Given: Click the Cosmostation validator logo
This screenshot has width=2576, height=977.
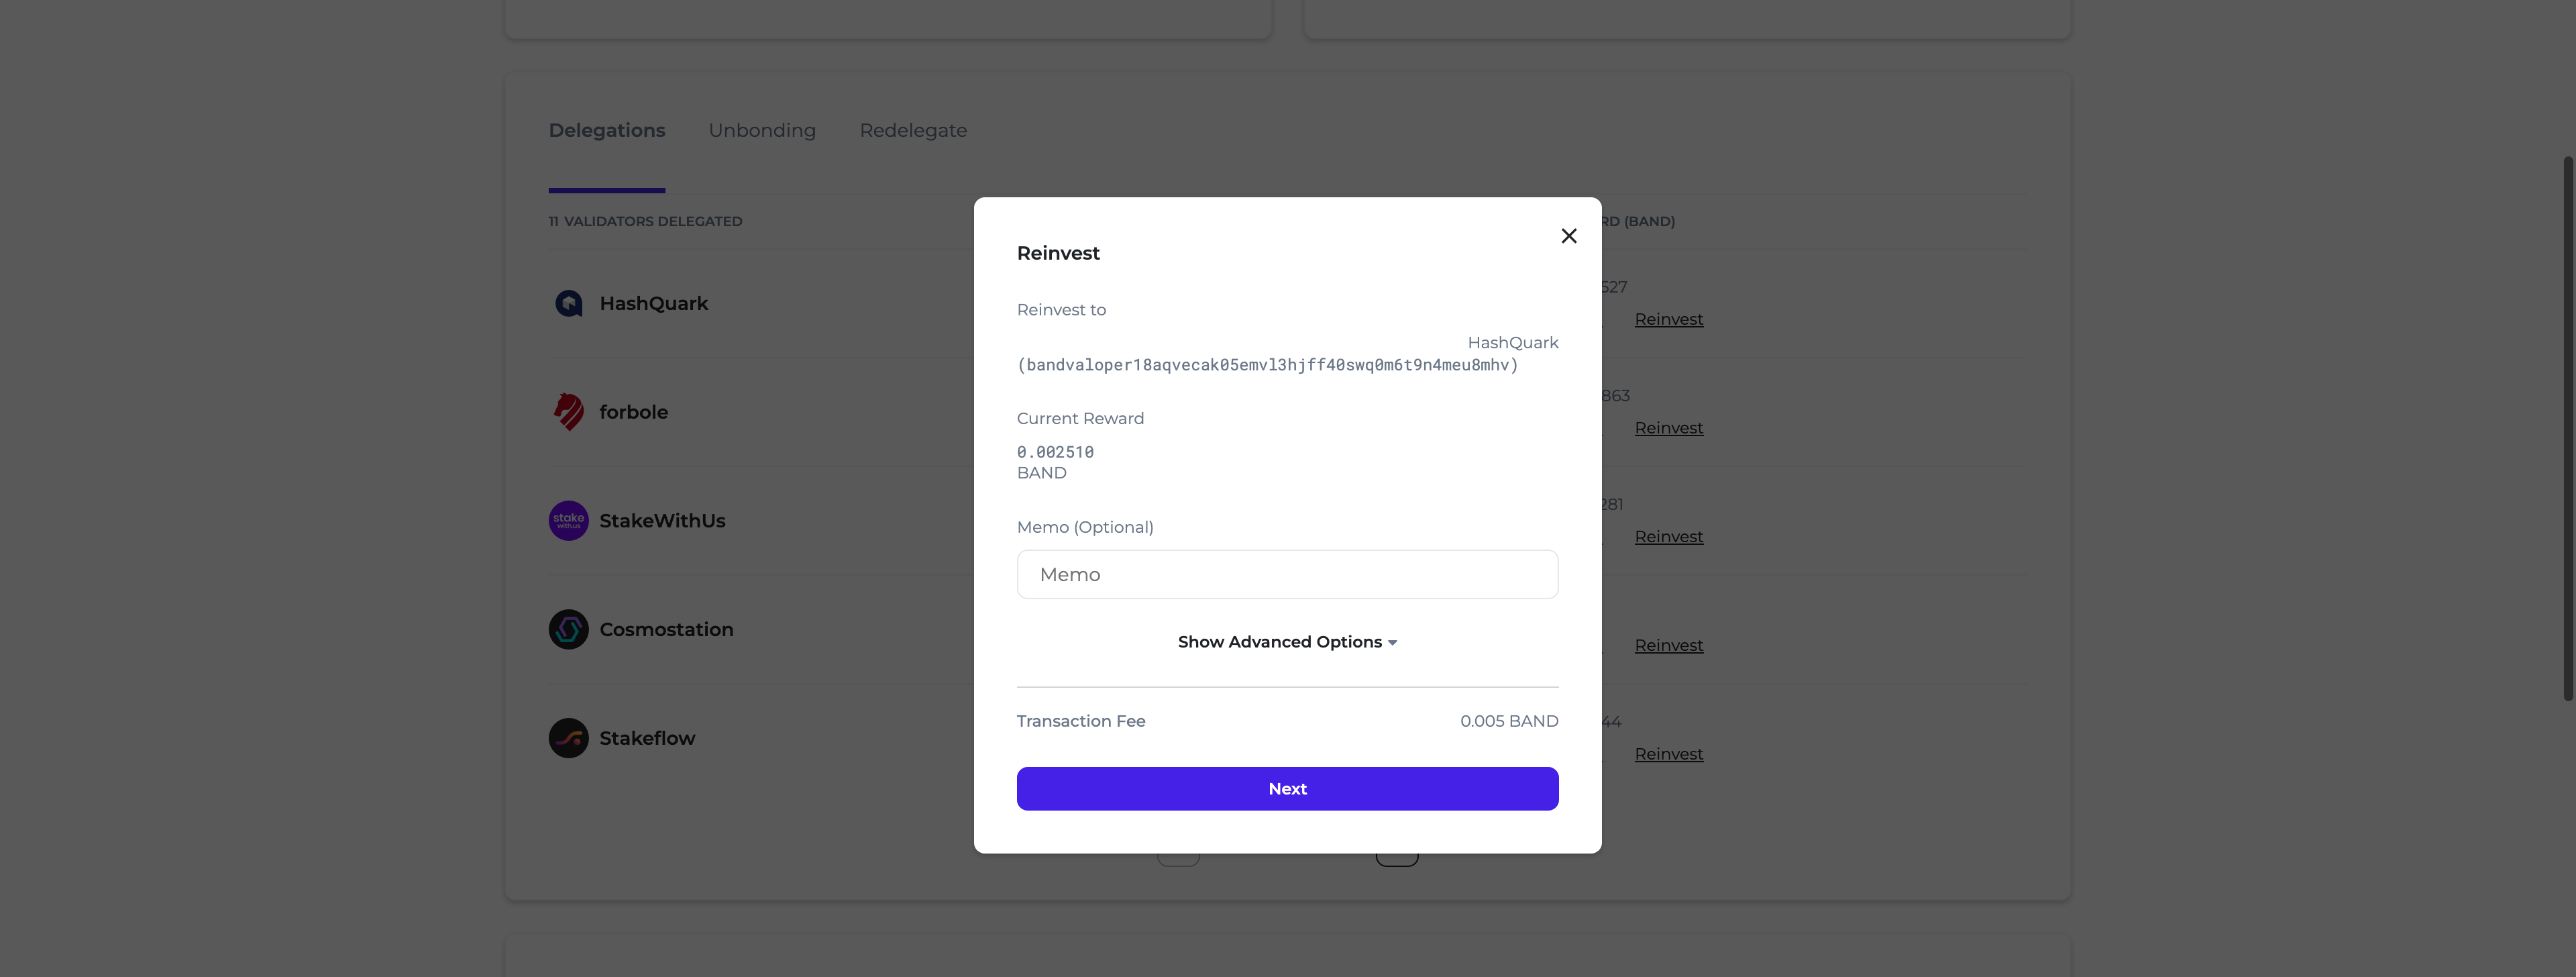Looking at the screenshot, I should (569, 630).
